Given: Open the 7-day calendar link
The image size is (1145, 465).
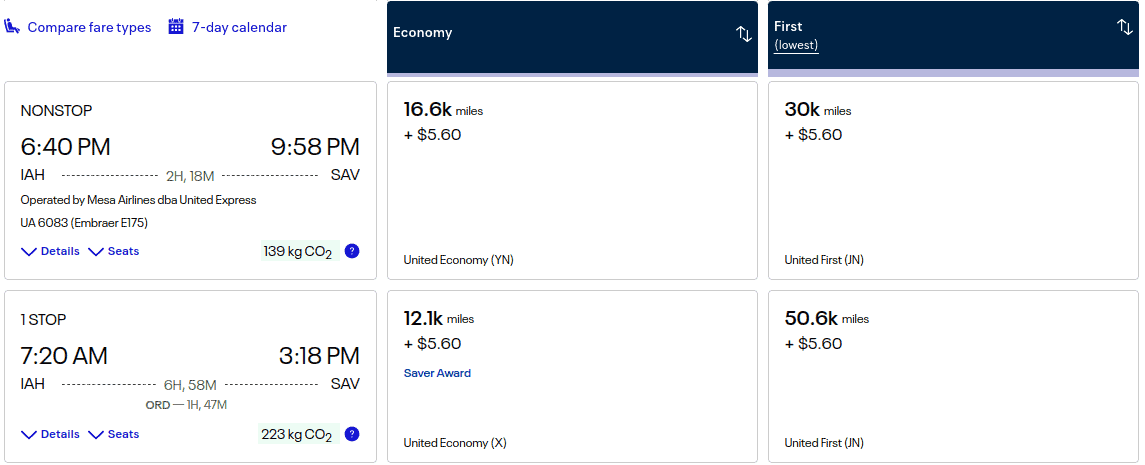Looking at the screenshot, I should (x=239, y=28).
